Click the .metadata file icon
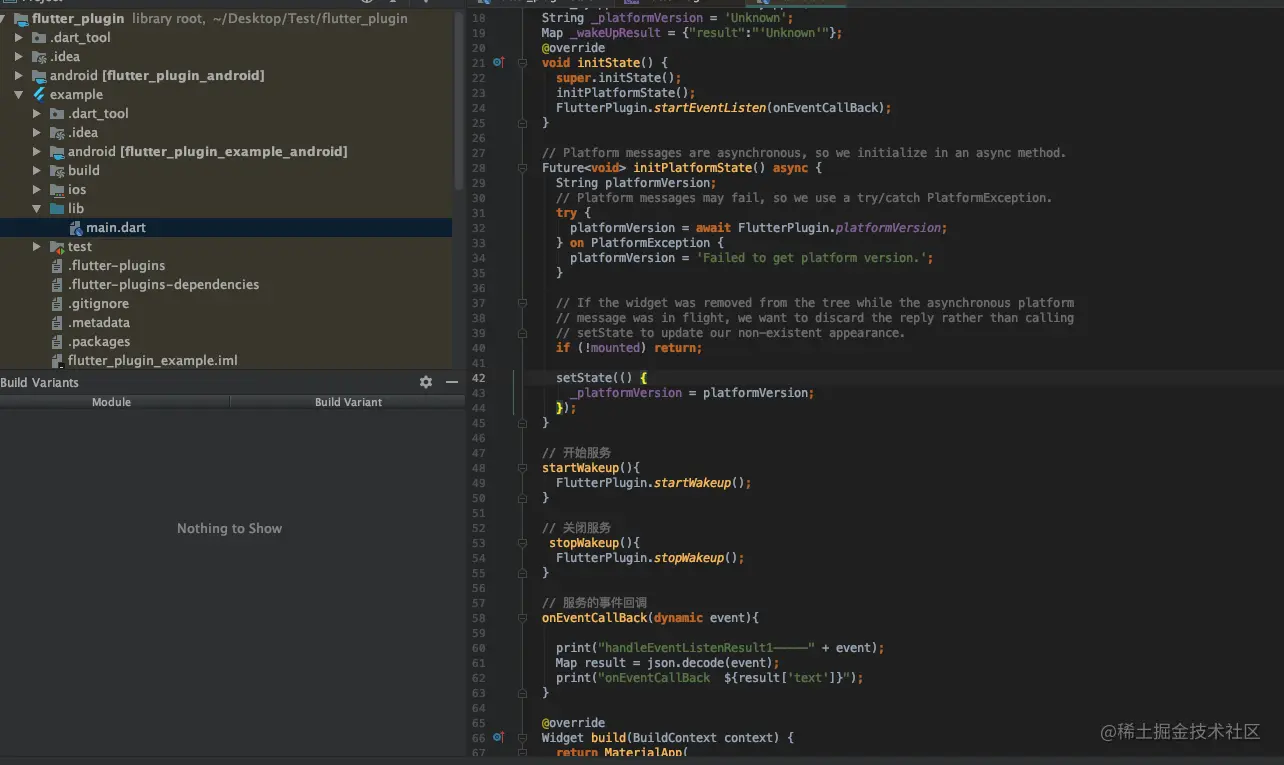 [58, 322]
